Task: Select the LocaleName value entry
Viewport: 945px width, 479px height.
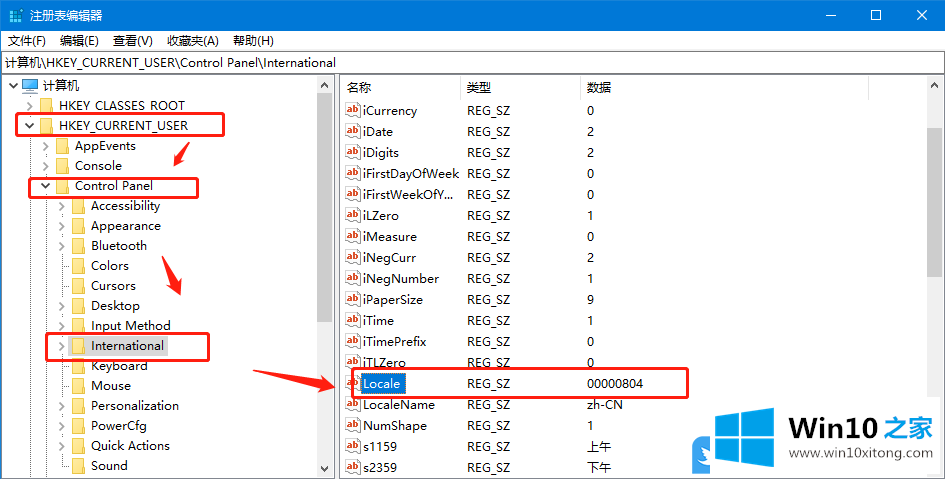Action: point(398,405)
